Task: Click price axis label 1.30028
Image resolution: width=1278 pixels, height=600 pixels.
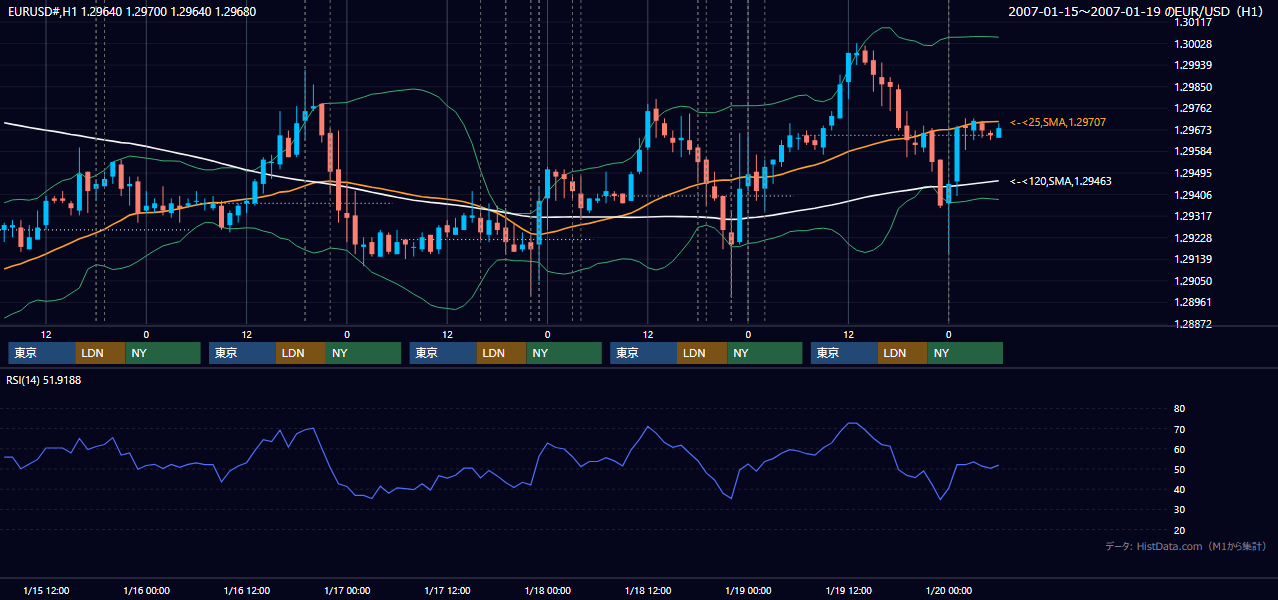Action: (1192, 44)
